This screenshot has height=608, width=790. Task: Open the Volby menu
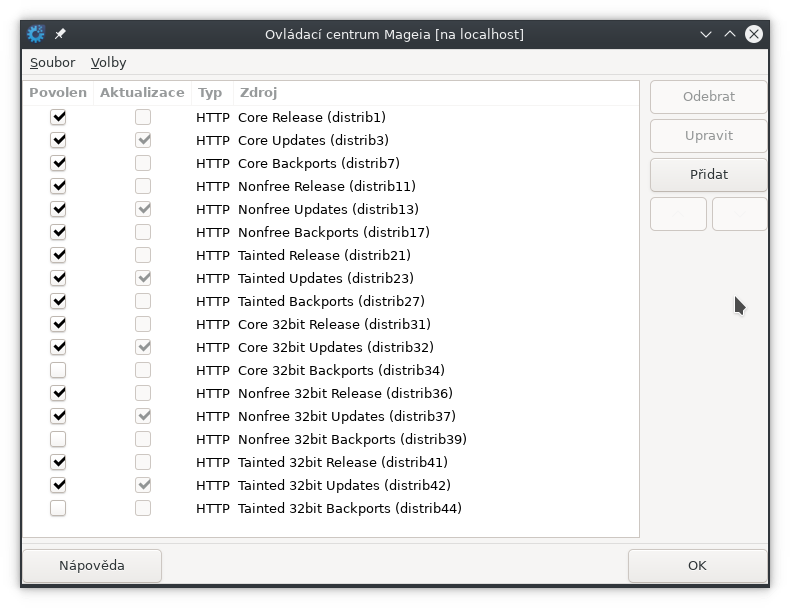(x=108, y=62)
